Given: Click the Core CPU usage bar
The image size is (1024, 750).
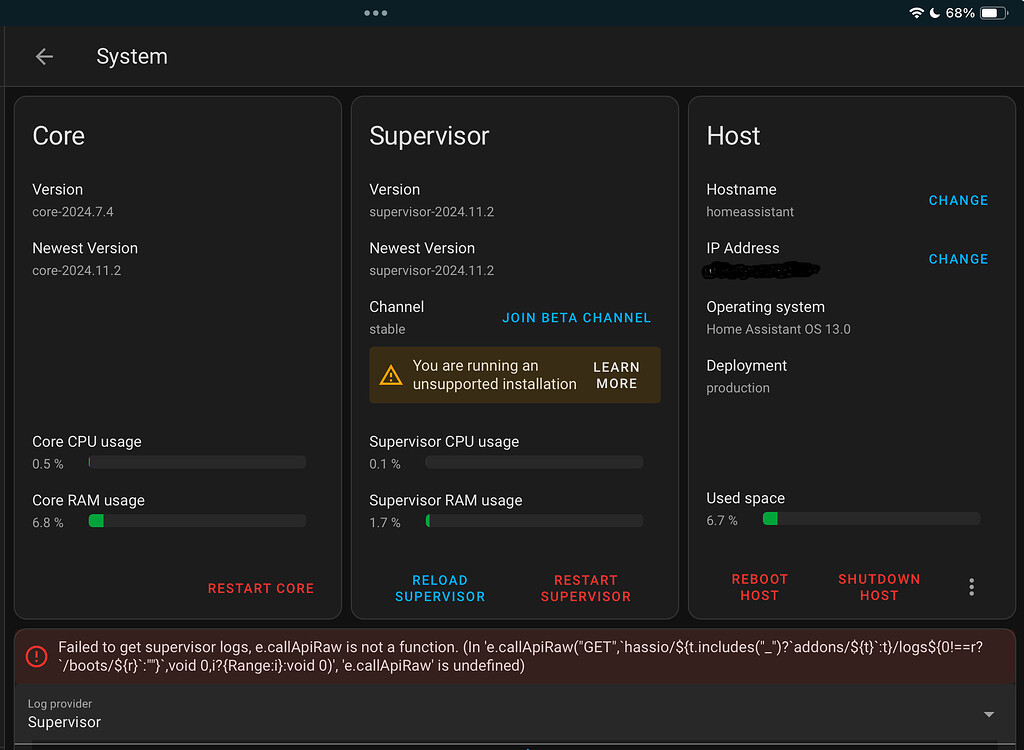Looking at the screenshot, I should tap(197, 463).
